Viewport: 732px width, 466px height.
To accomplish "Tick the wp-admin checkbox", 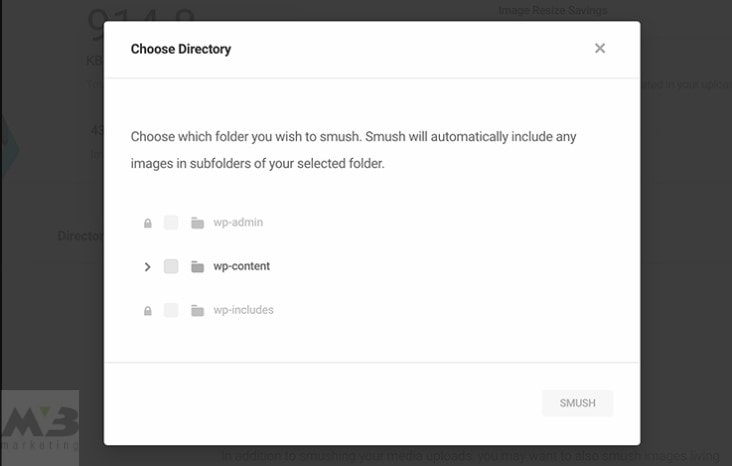I will (x=171, y=223).
